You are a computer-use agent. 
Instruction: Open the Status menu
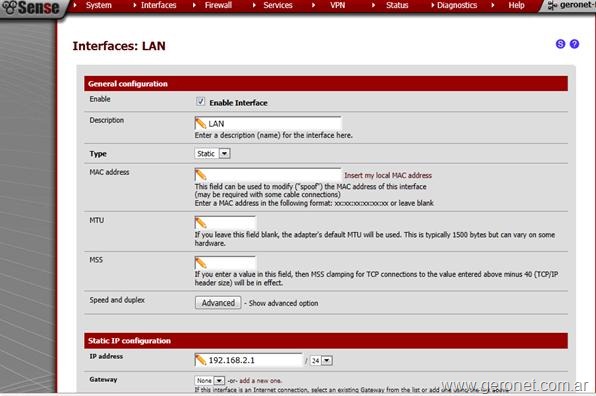coord(397,5)
